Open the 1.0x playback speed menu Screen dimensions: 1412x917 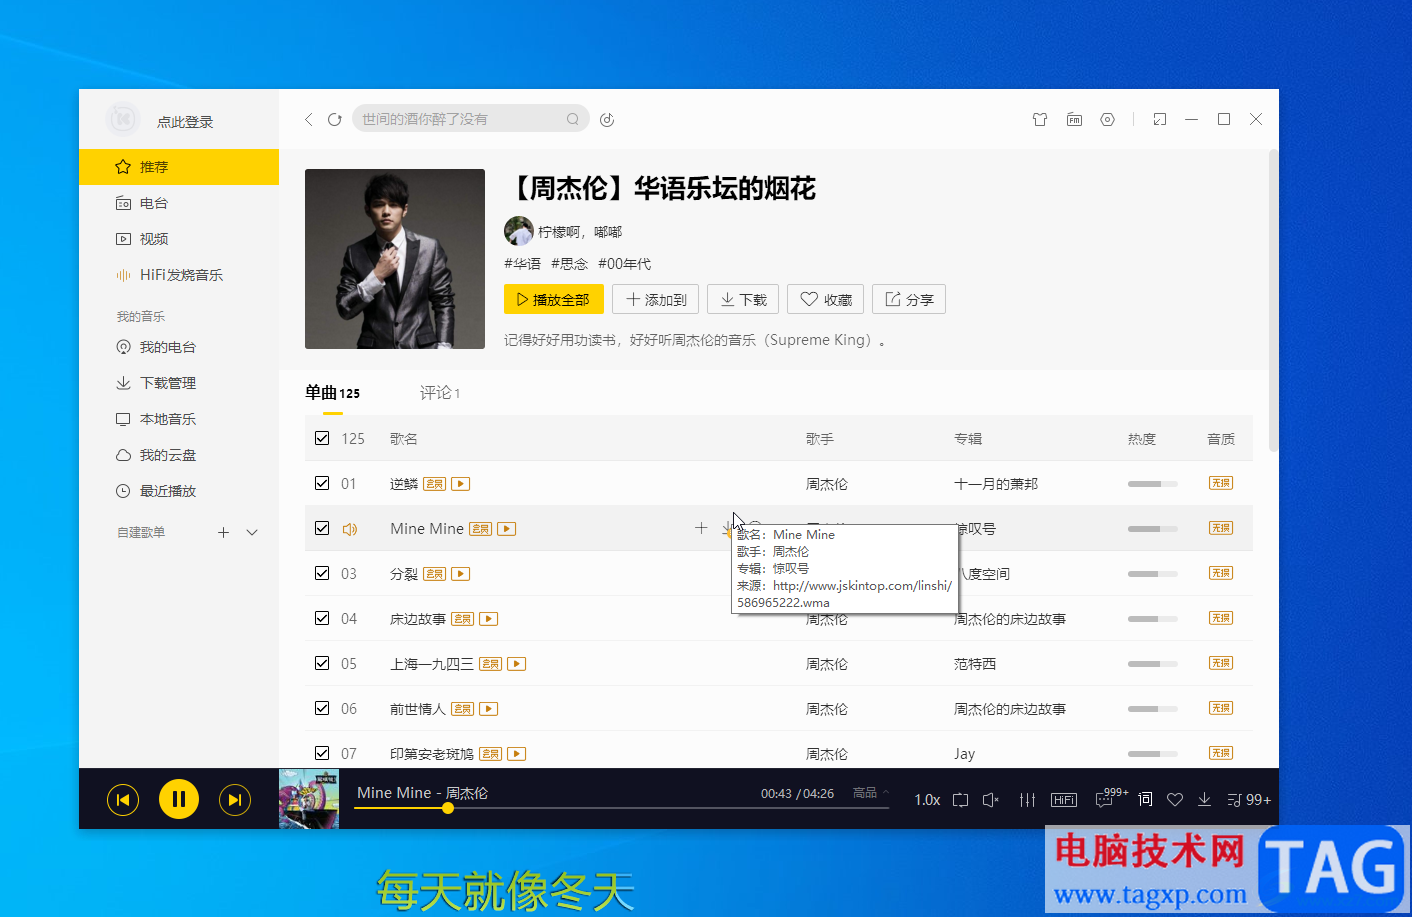tap(927, 800)
